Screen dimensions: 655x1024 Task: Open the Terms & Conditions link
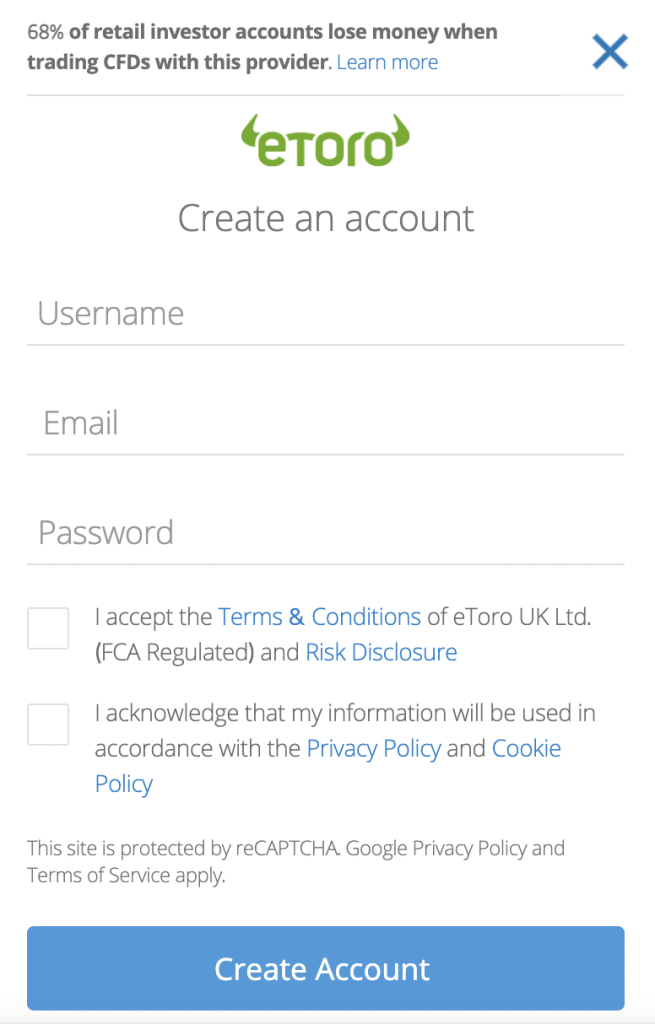point(319,616)
